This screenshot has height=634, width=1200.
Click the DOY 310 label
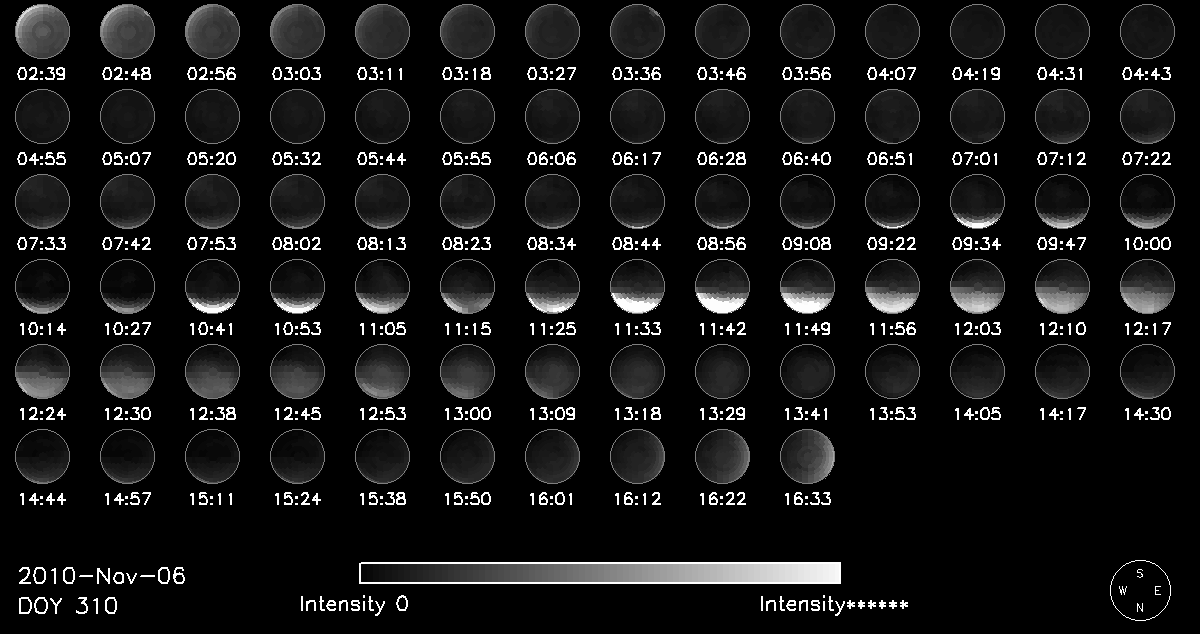68,606
